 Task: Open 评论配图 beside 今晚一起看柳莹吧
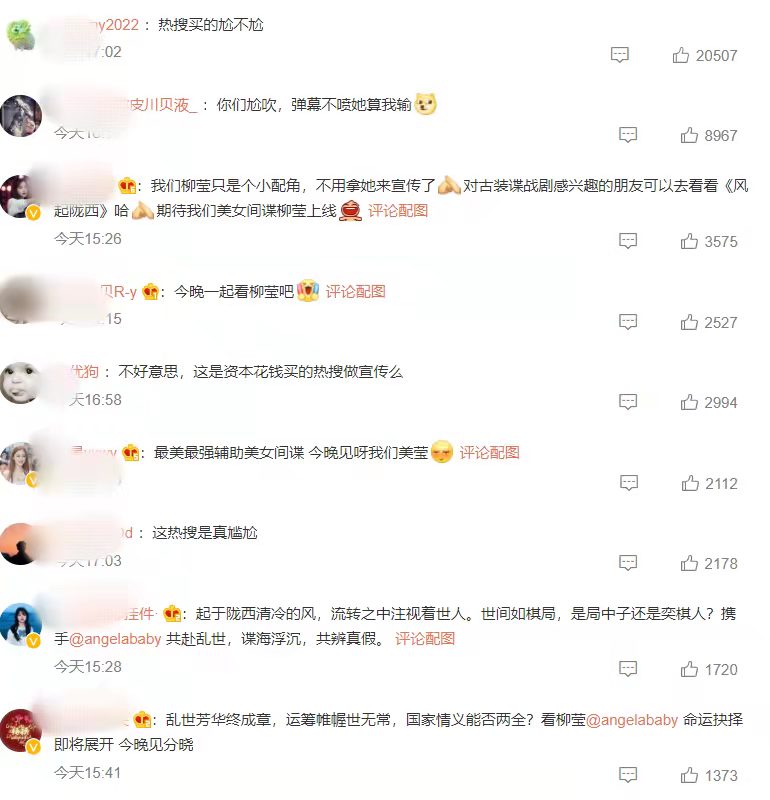[355, 291]
